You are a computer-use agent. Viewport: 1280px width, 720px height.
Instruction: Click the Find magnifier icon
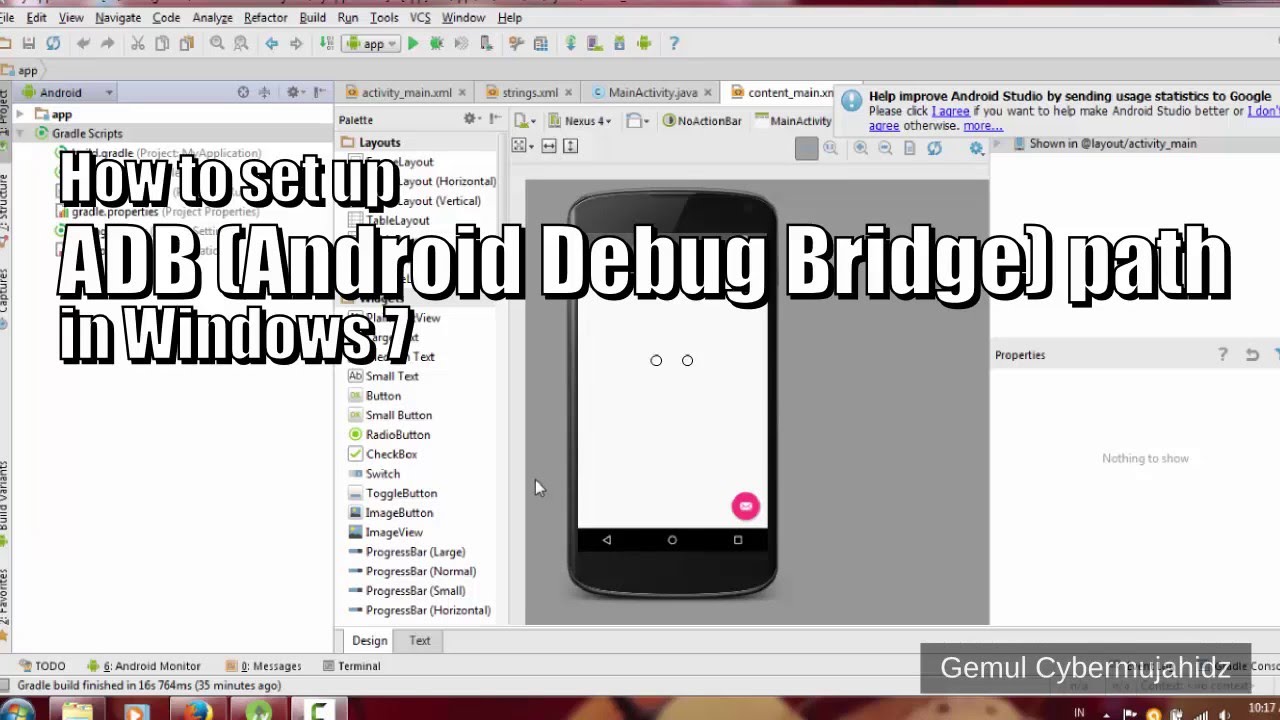(x=217, y=43)
